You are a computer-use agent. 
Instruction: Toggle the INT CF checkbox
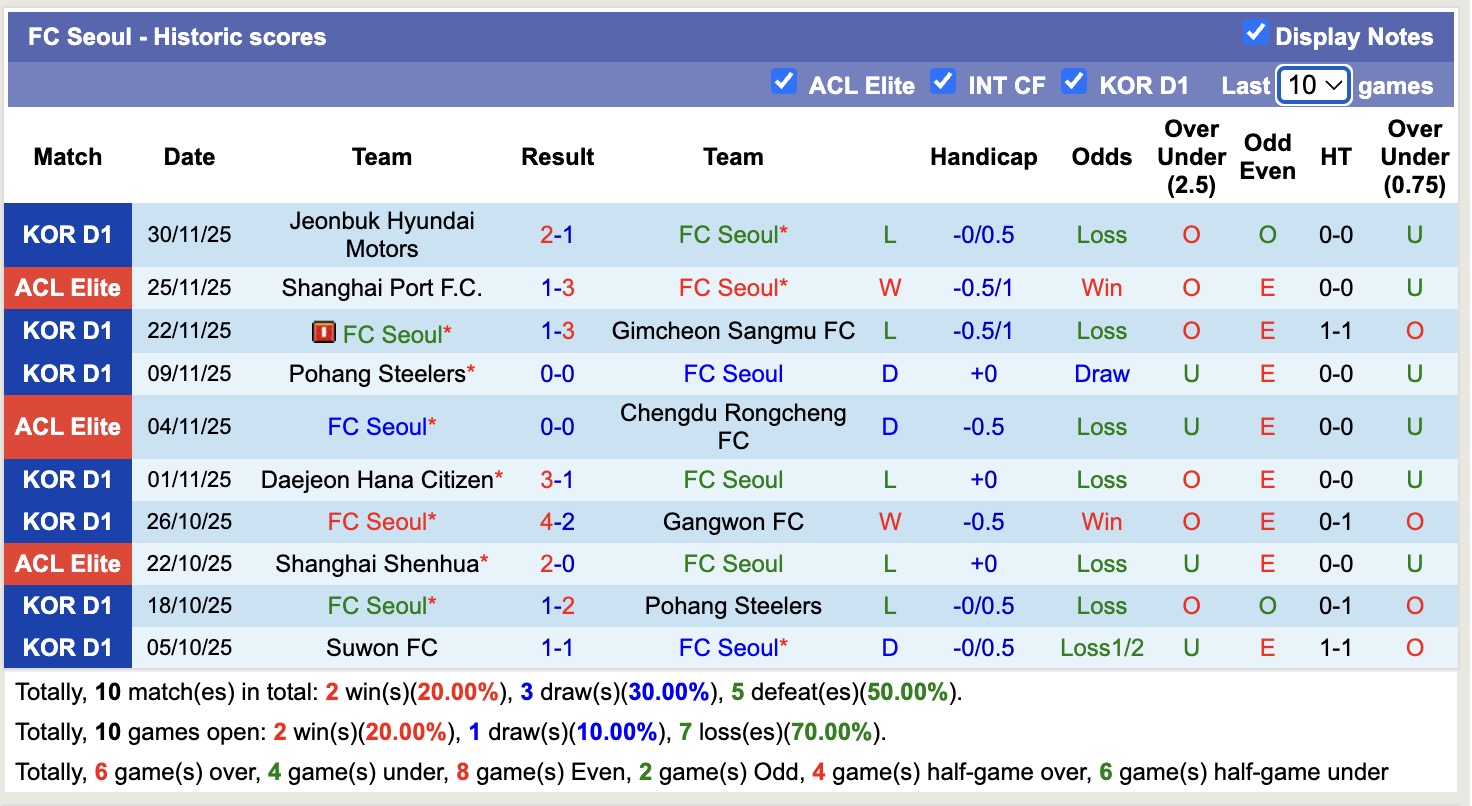tap(943, 83)
